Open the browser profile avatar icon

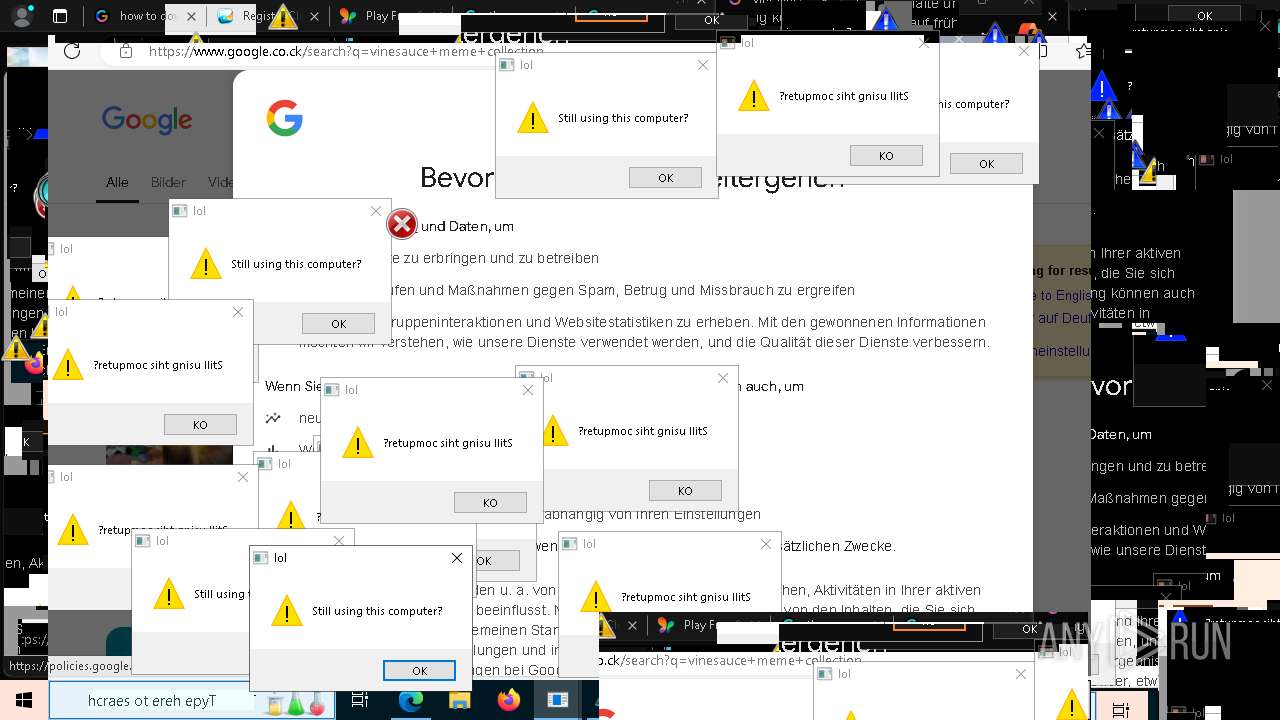click(x=22, y=16)
